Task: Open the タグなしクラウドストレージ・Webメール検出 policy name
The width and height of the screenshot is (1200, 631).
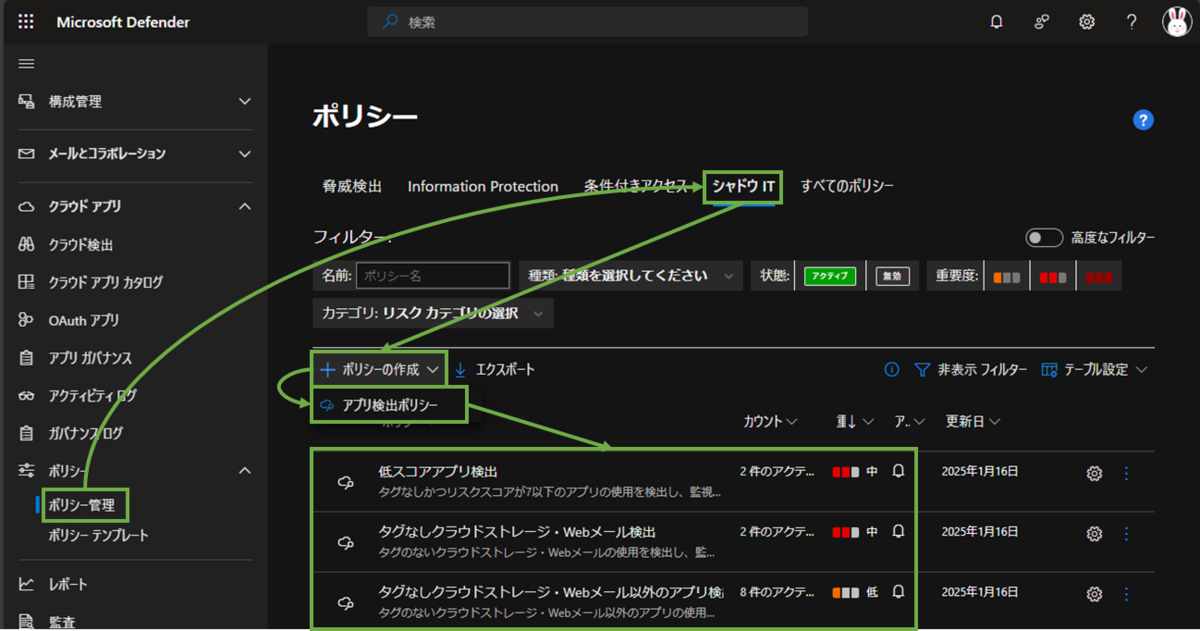Action: [x=517, y=531]
